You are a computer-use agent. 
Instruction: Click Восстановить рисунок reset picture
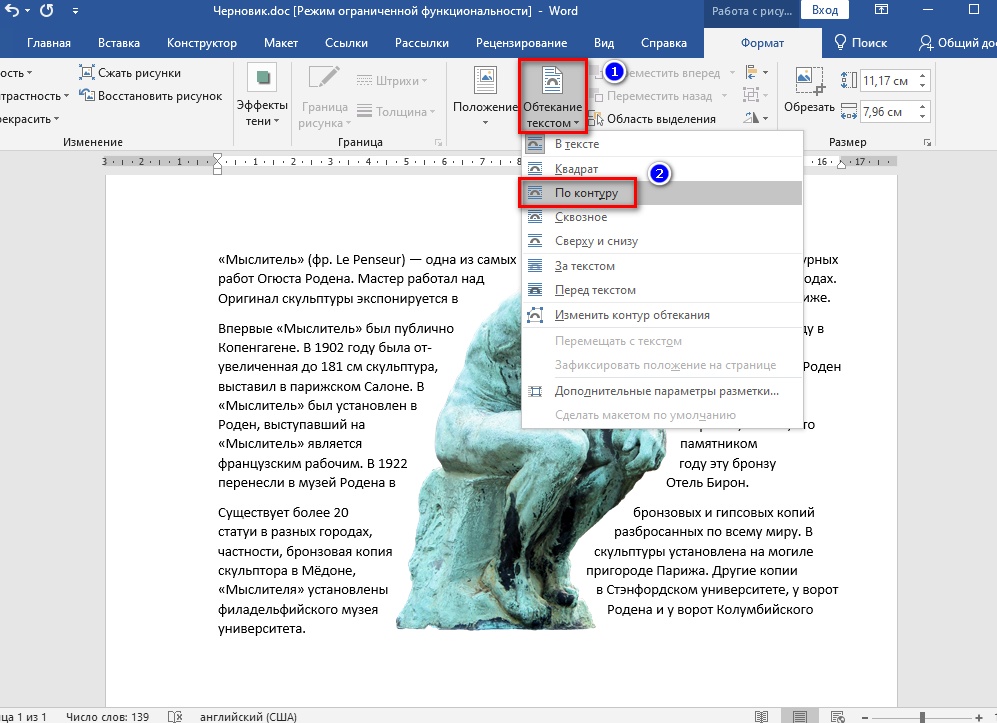(151, 96)
